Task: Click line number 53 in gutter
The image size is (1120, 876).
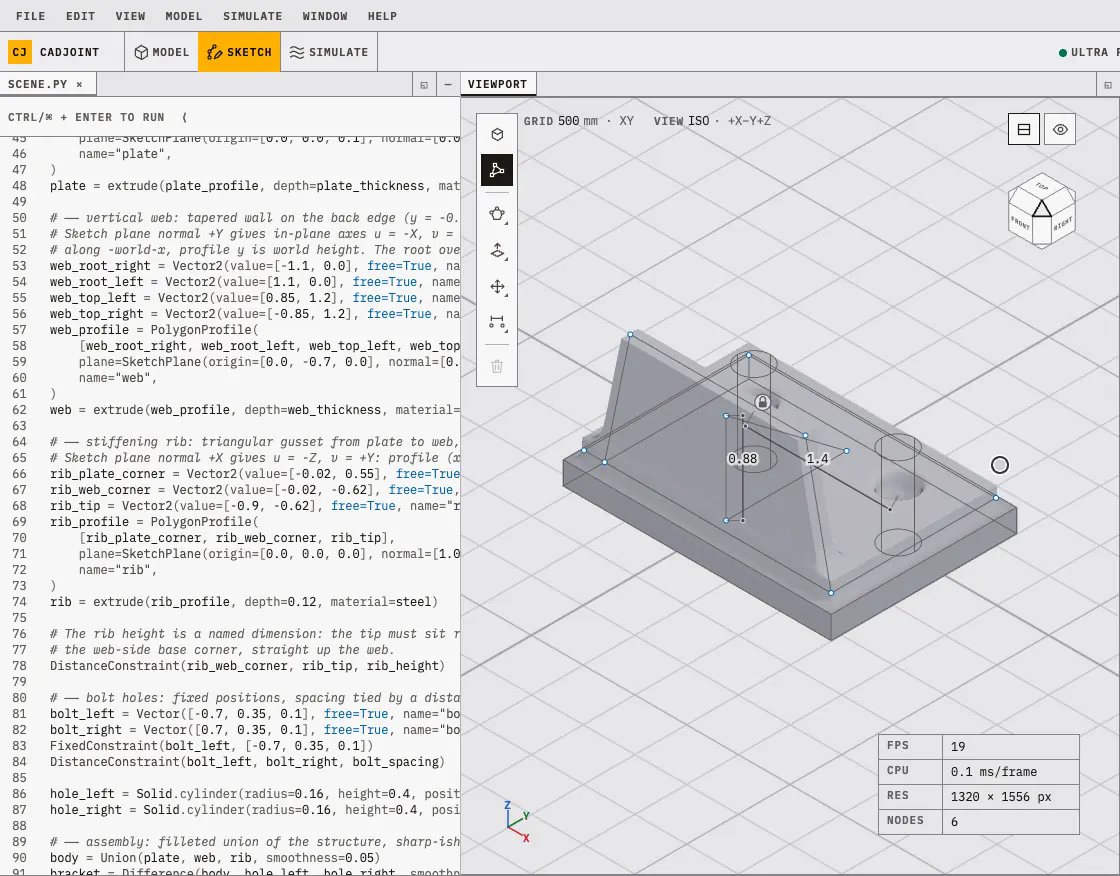Action: click(x=19, y=266)
